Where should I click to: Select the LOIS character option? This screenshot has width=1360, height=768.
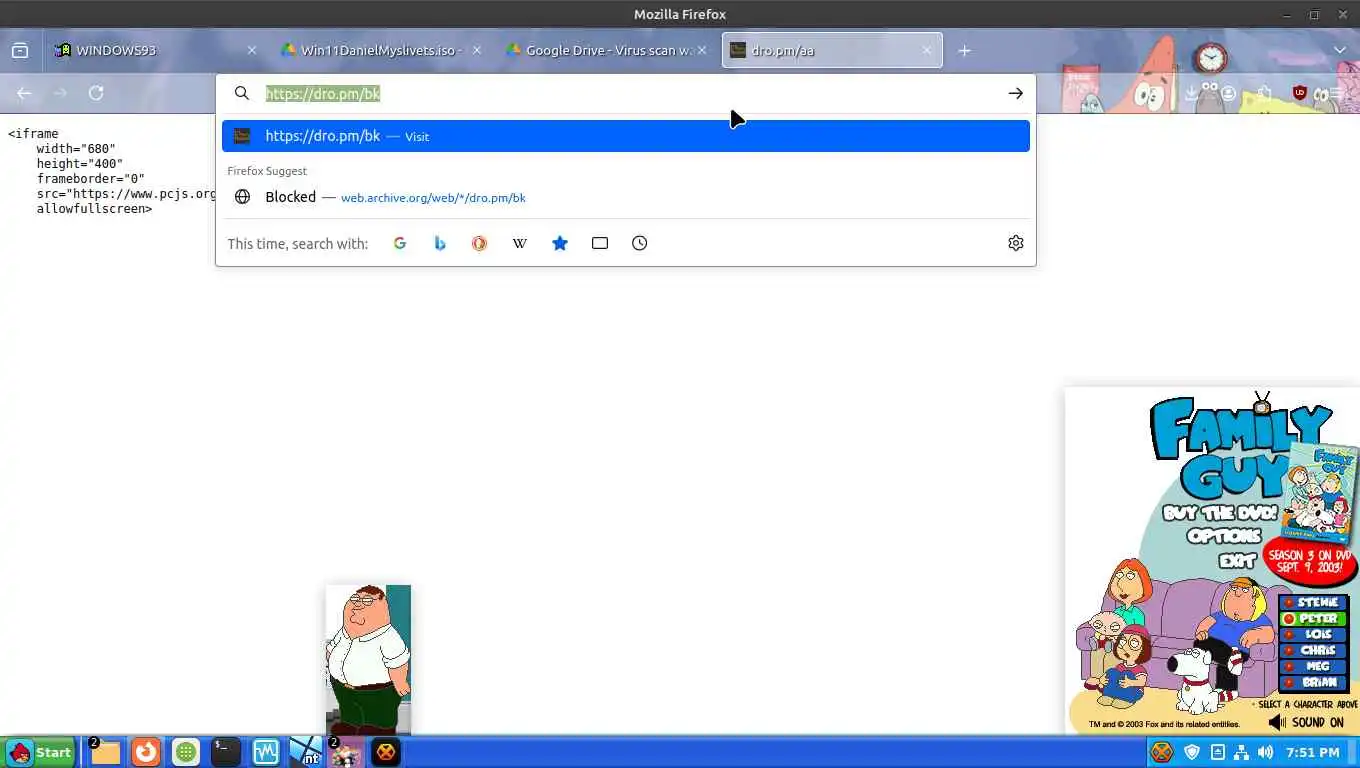(1314, 635)
